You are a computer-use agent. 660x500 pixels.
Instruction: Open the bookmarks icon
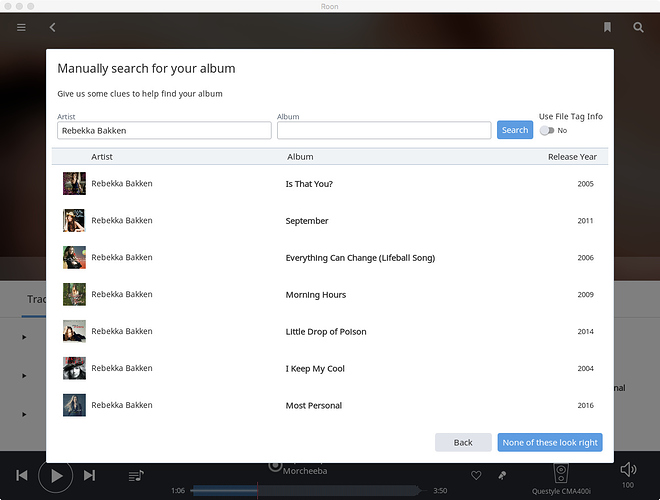(x=607, y=27)
